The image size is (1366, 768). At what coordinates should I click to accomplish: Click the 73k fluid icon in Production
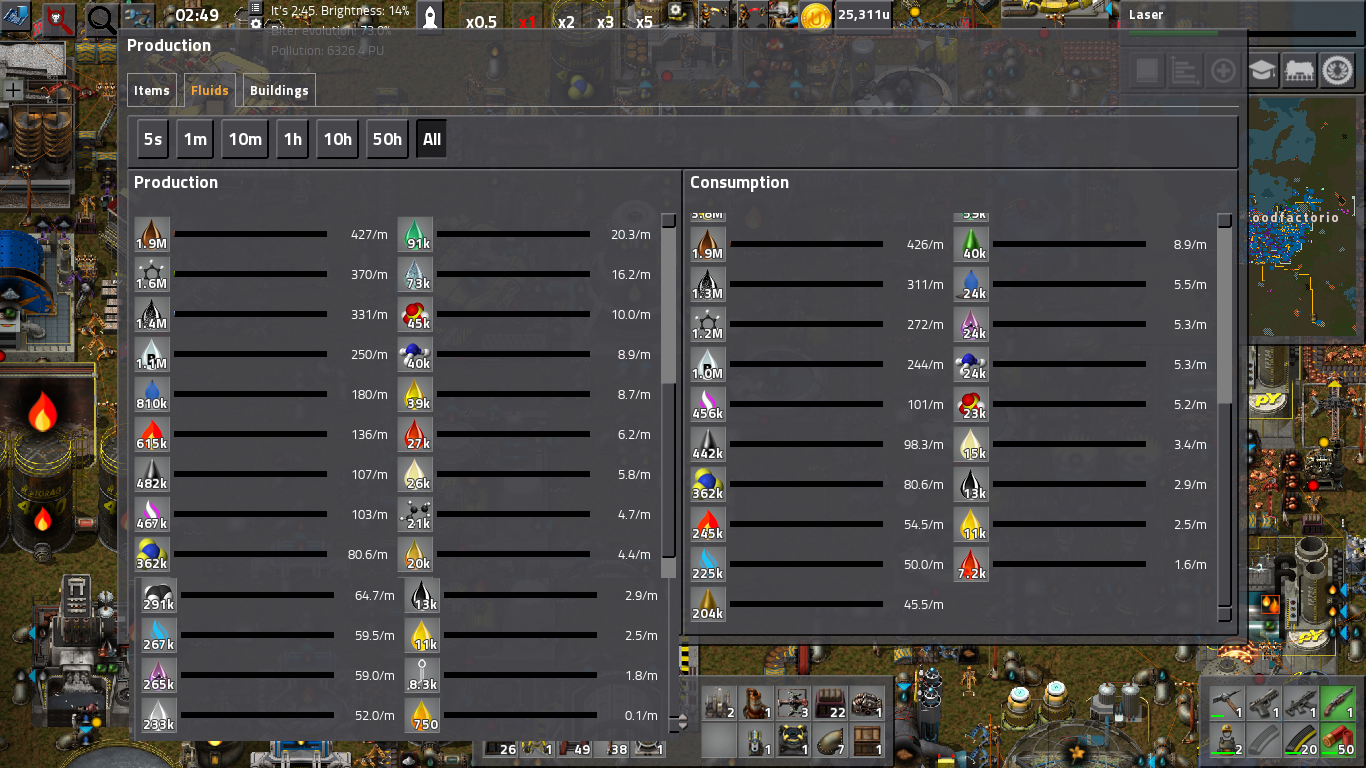pyautogui.click(x=415, y=275)
